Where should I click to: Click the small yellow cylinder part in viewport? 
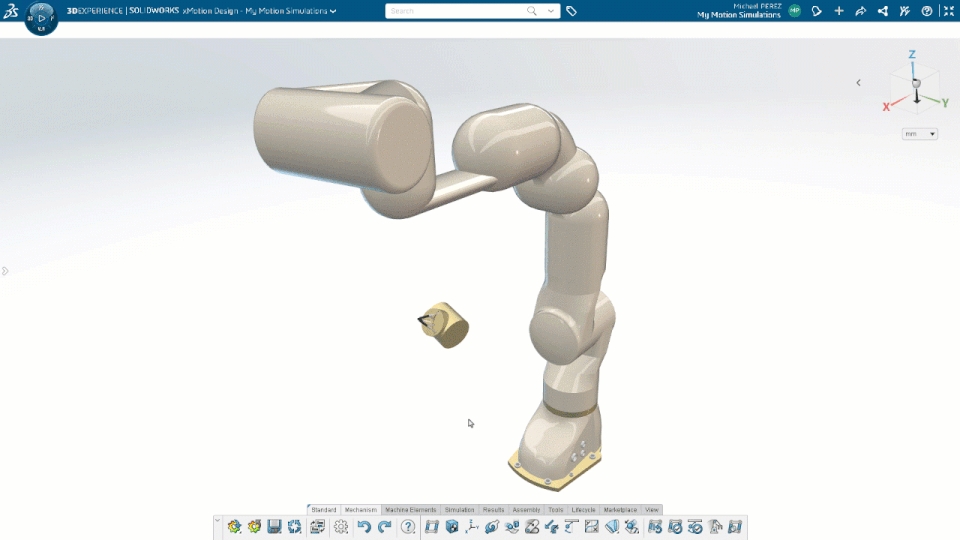[x=445, y=325]
